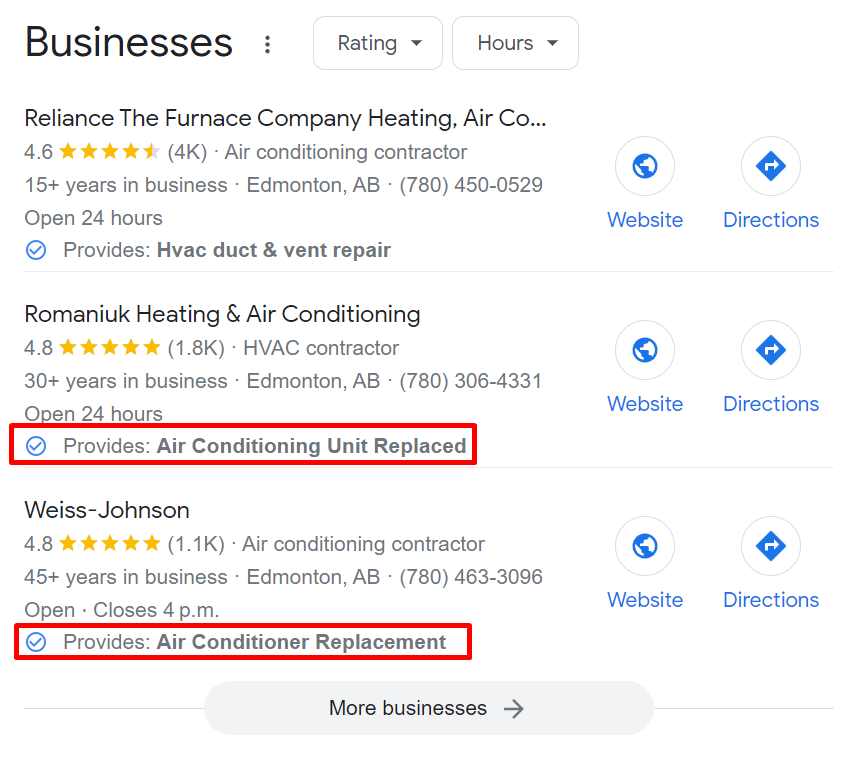Click the Businesses heading
Screen dimensions: 857x758
click(x=129, y=43)
